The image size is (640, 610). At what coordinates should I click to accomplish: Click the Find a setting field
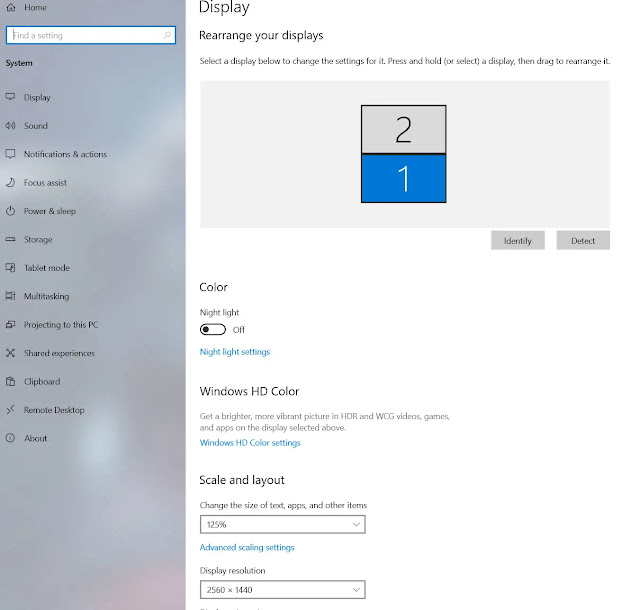(x=91, y=35)
